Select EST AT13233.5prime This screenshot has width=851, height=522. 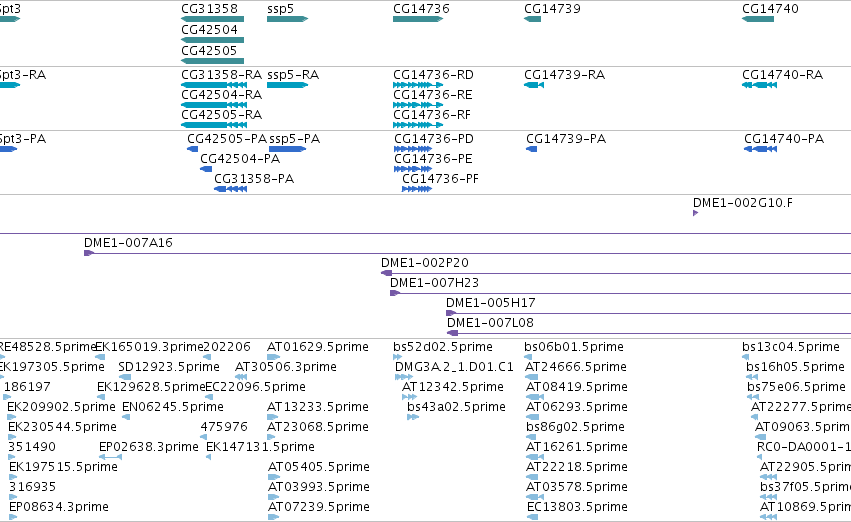click(318, 408)
